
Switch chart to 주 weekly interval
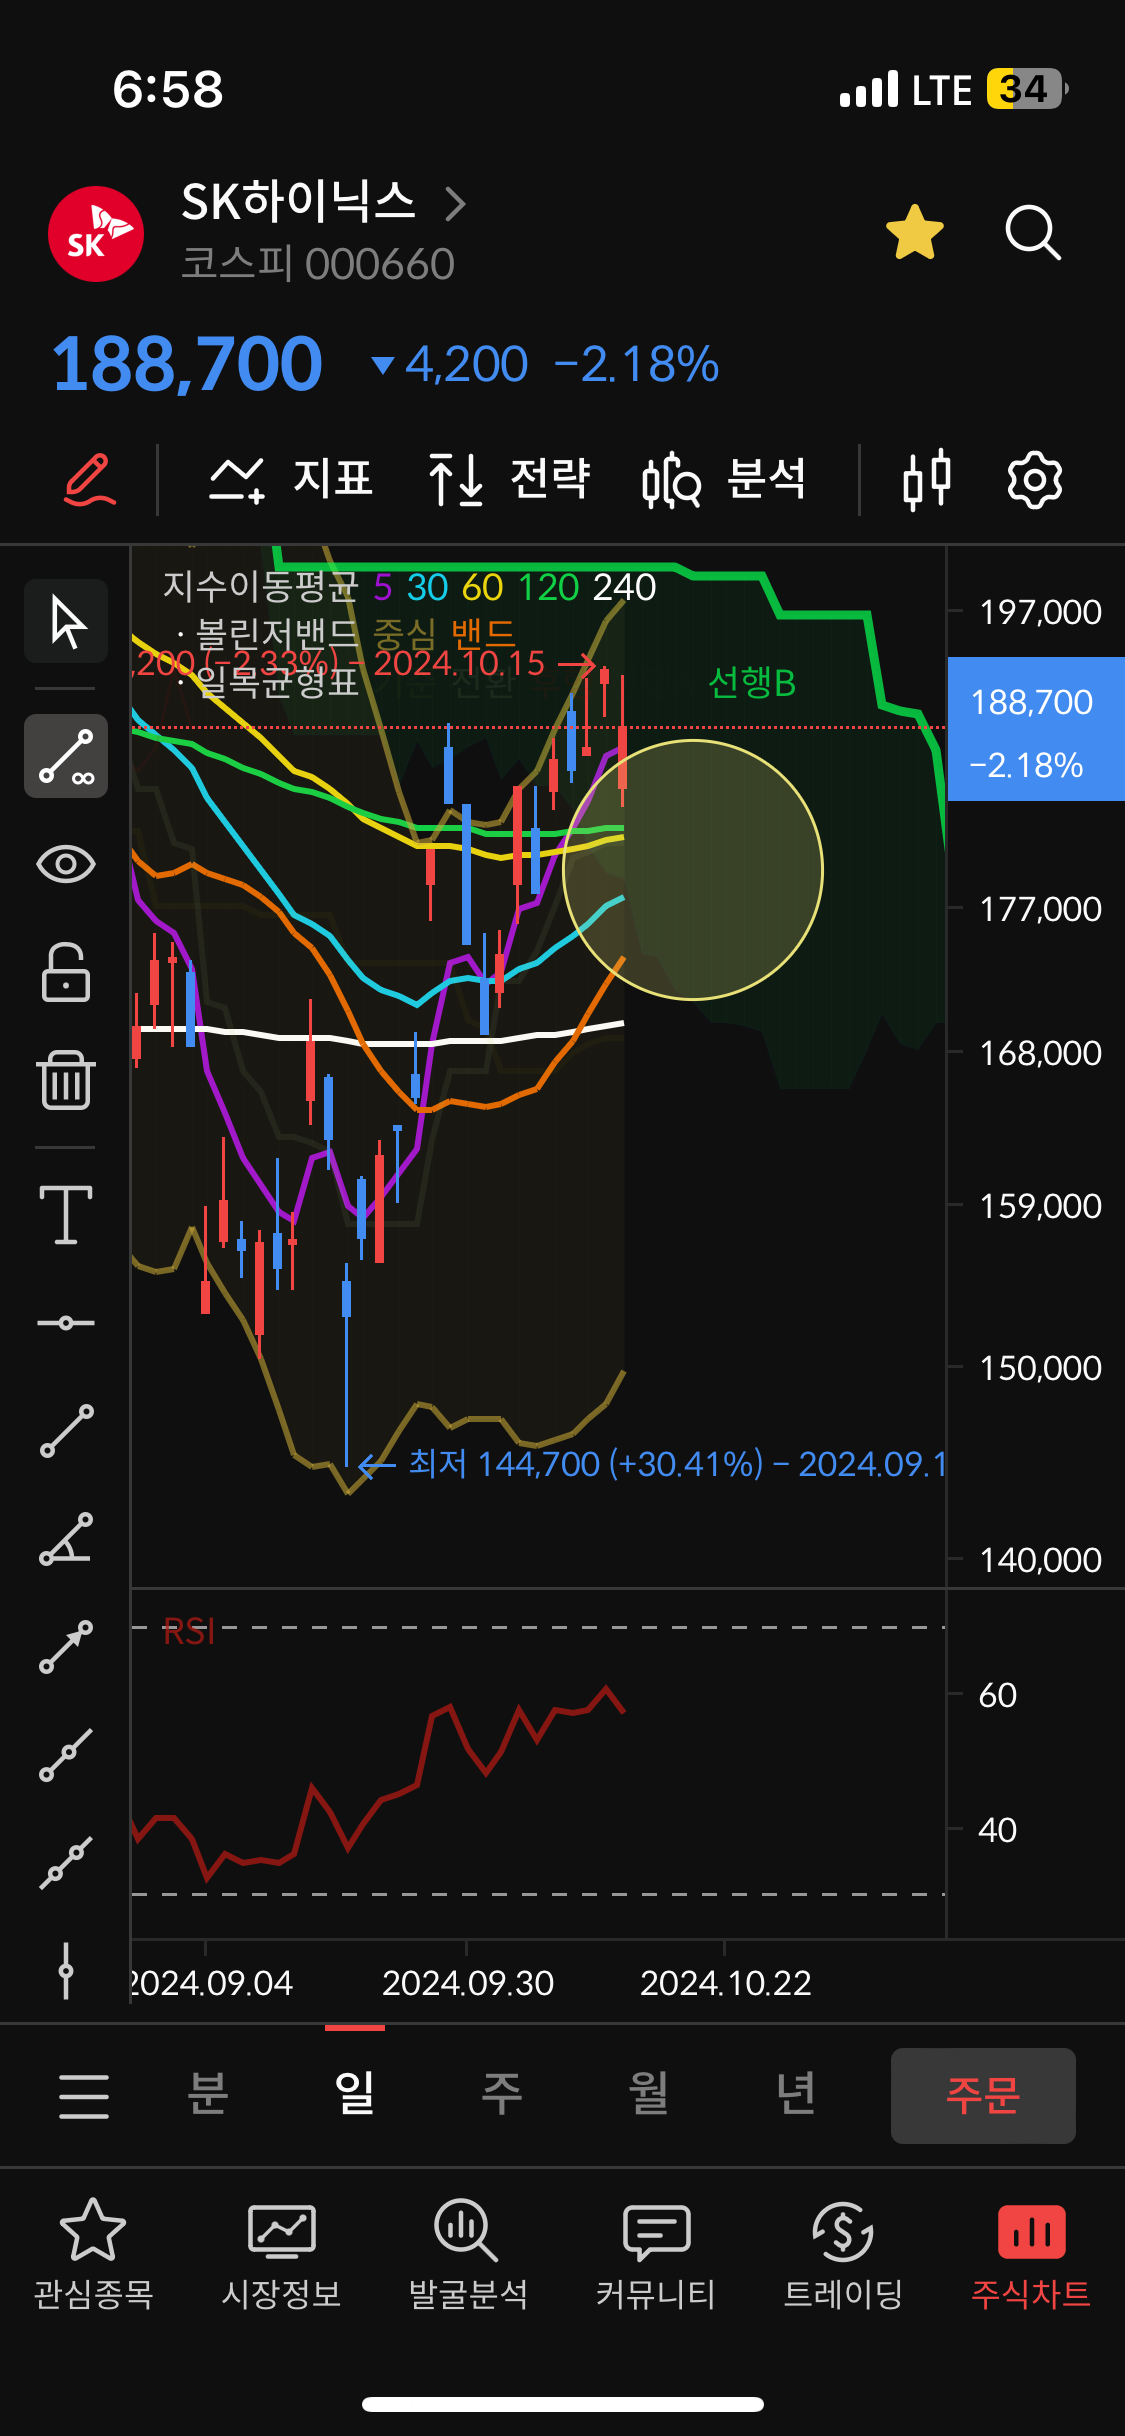click(x=502, y=2093)
